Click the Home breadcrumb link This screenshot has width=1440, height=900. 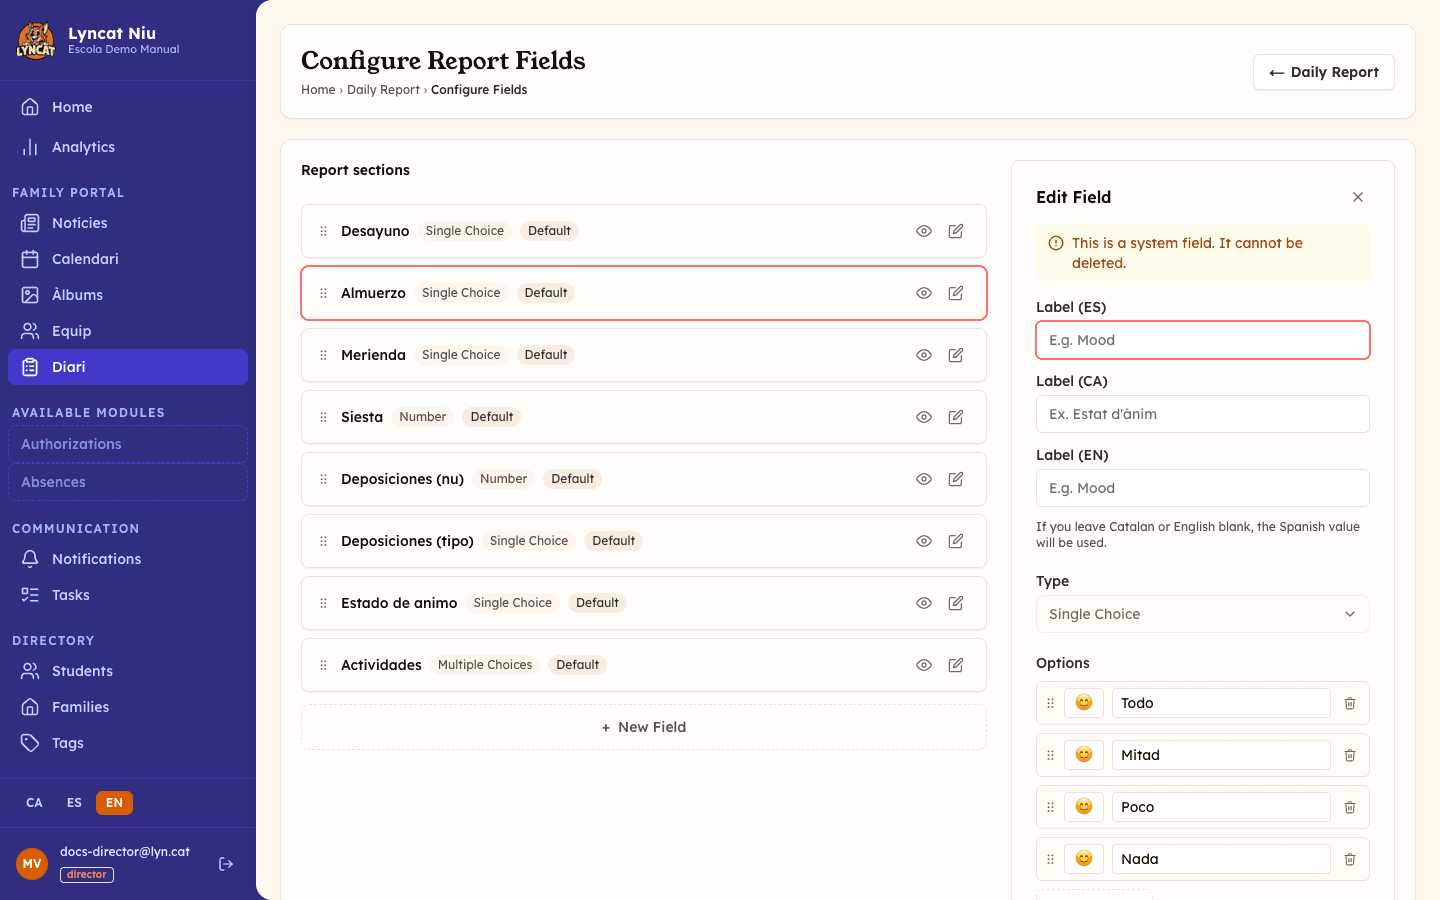click(x=318, y=90)
